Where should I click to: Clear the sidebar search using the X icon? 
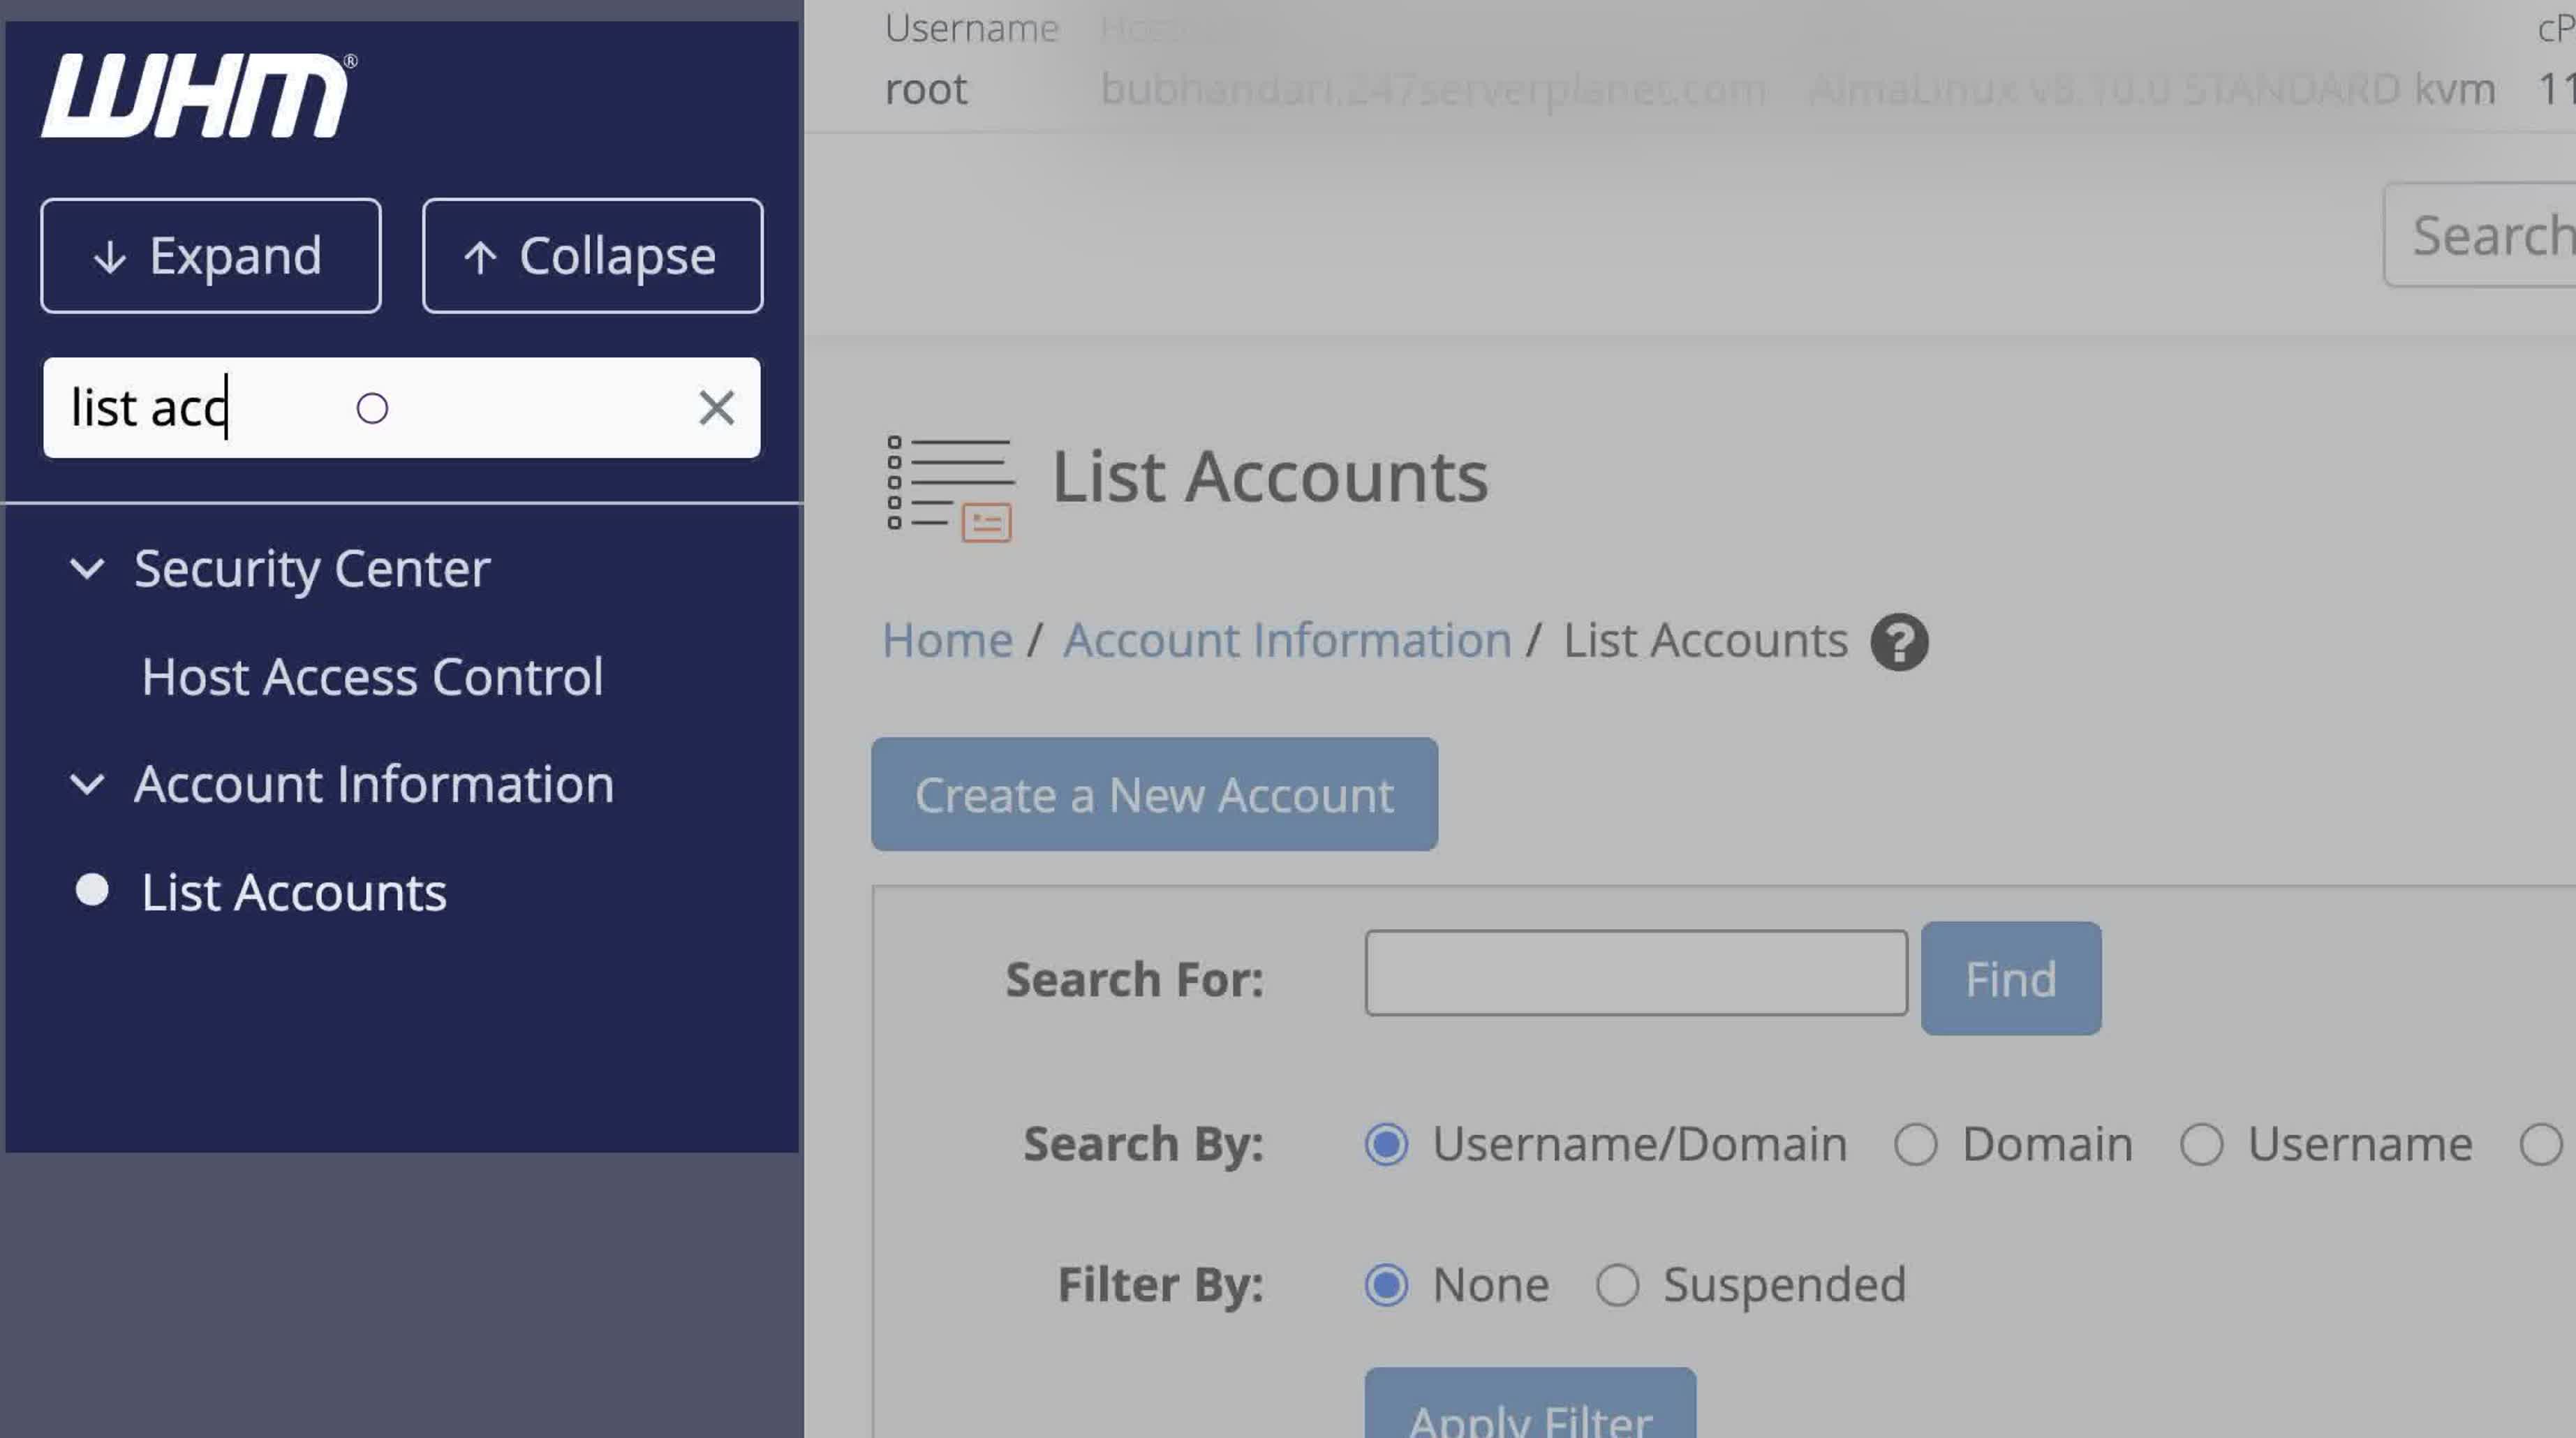point(717,408)
